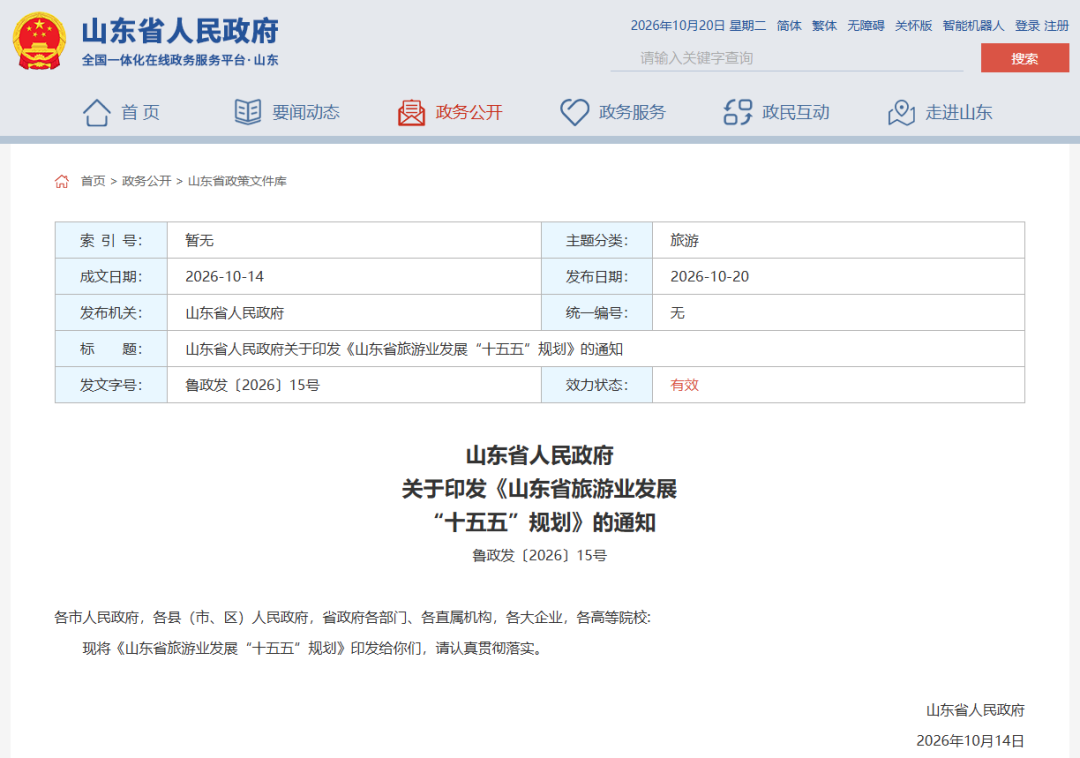Click the home house icon in navigation

pos(96,112)
